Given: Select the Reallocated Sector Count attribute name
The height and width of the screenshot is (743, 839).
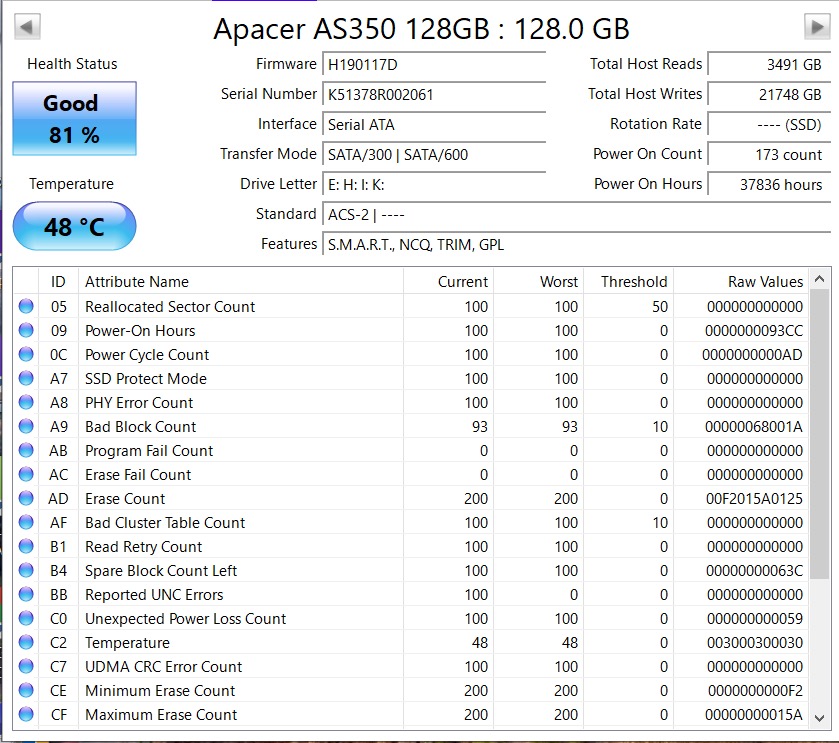Looking at the screenshot, I should [x=170, y=307].
